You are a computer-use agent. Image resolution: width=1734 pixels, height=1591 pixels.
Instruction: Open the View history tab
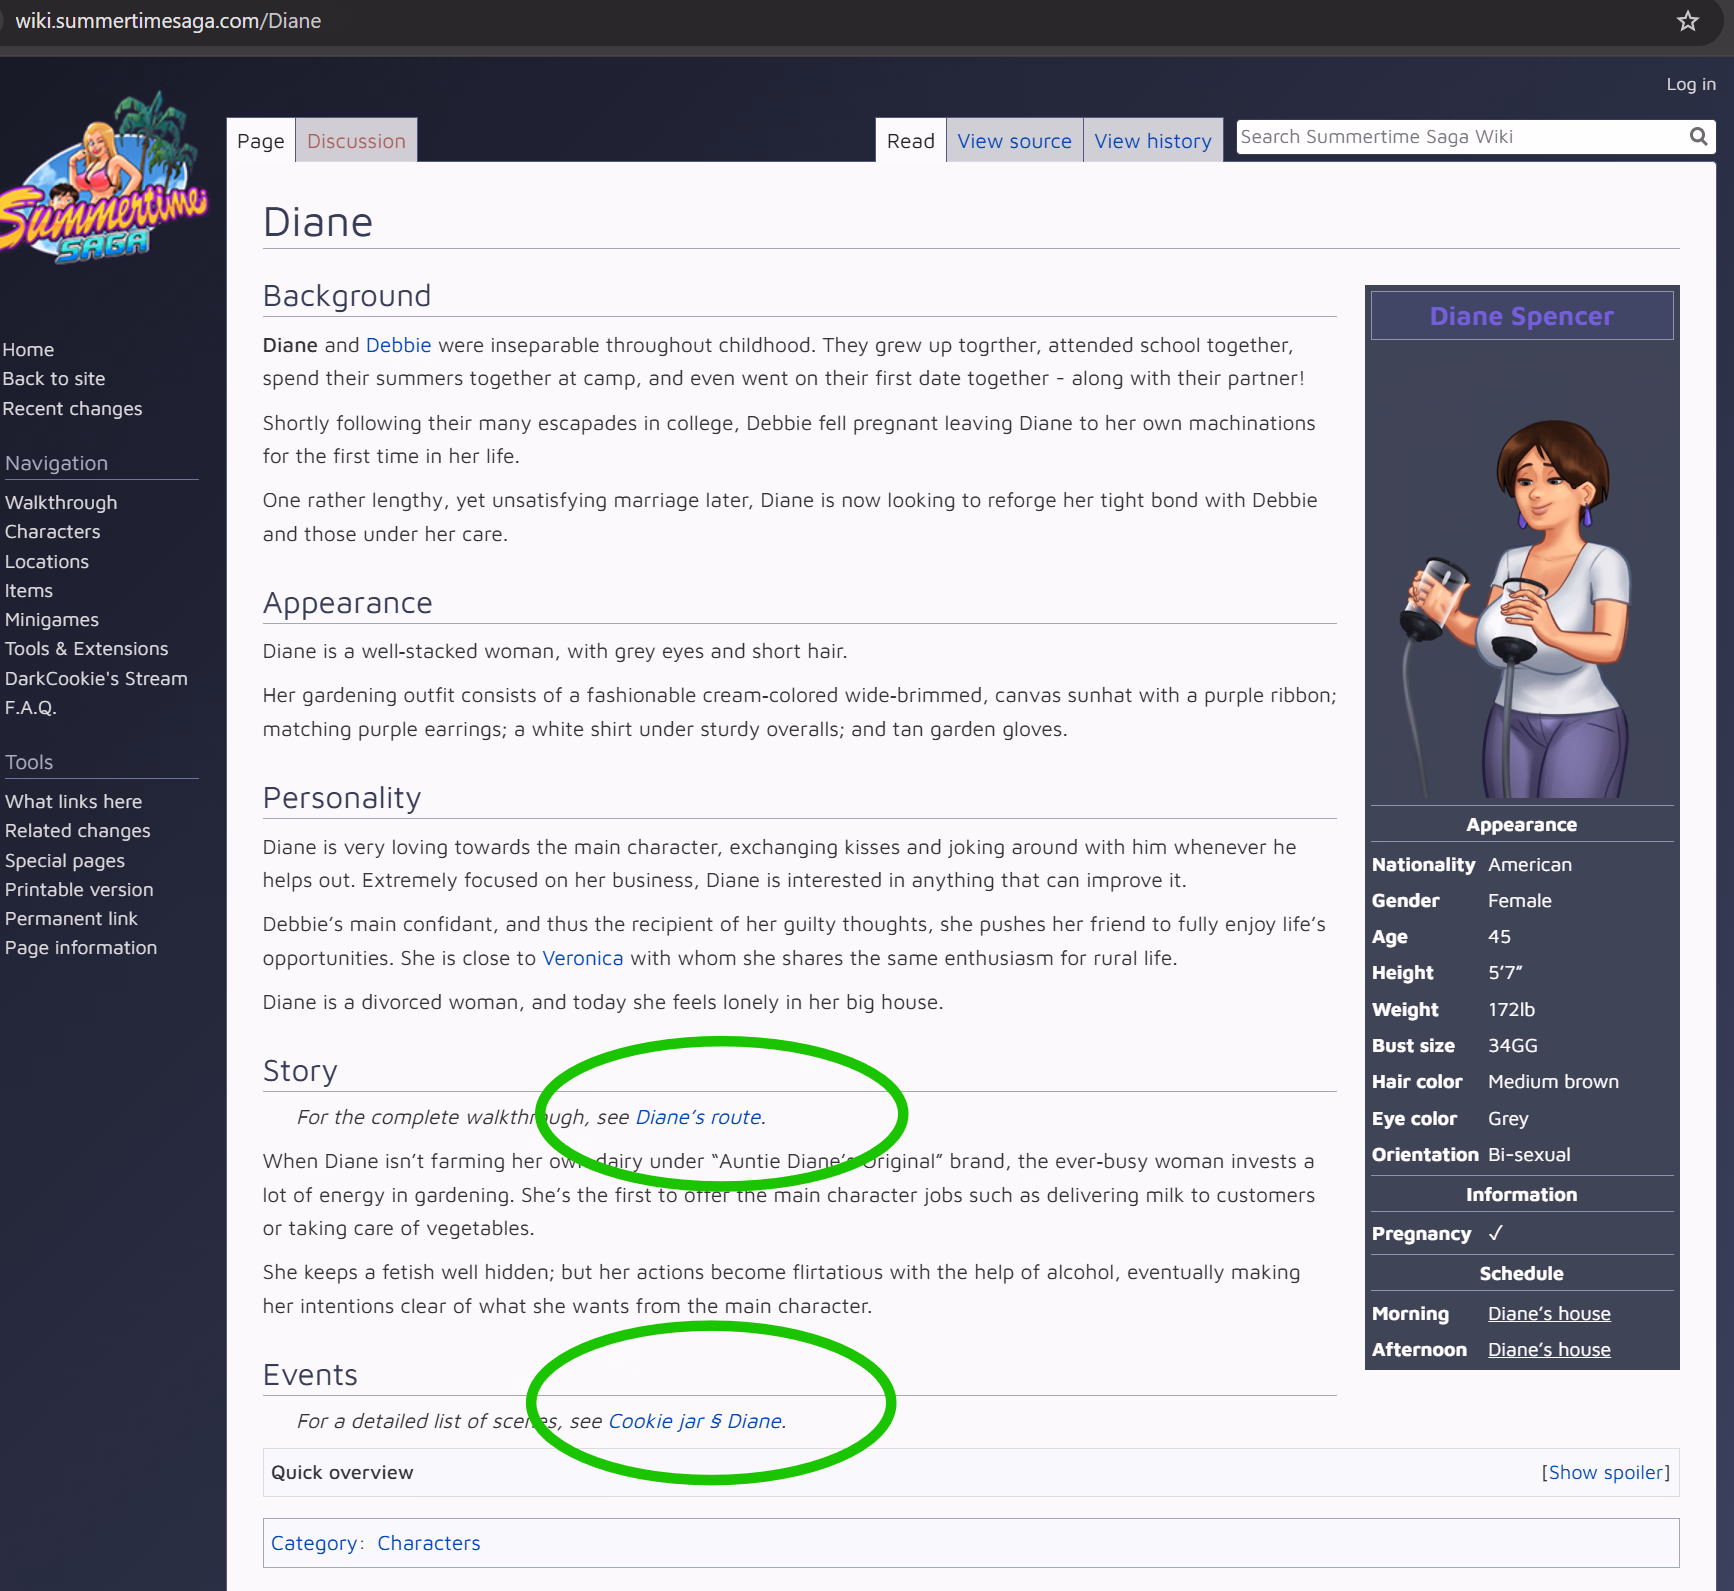[x=1152, y=141]
